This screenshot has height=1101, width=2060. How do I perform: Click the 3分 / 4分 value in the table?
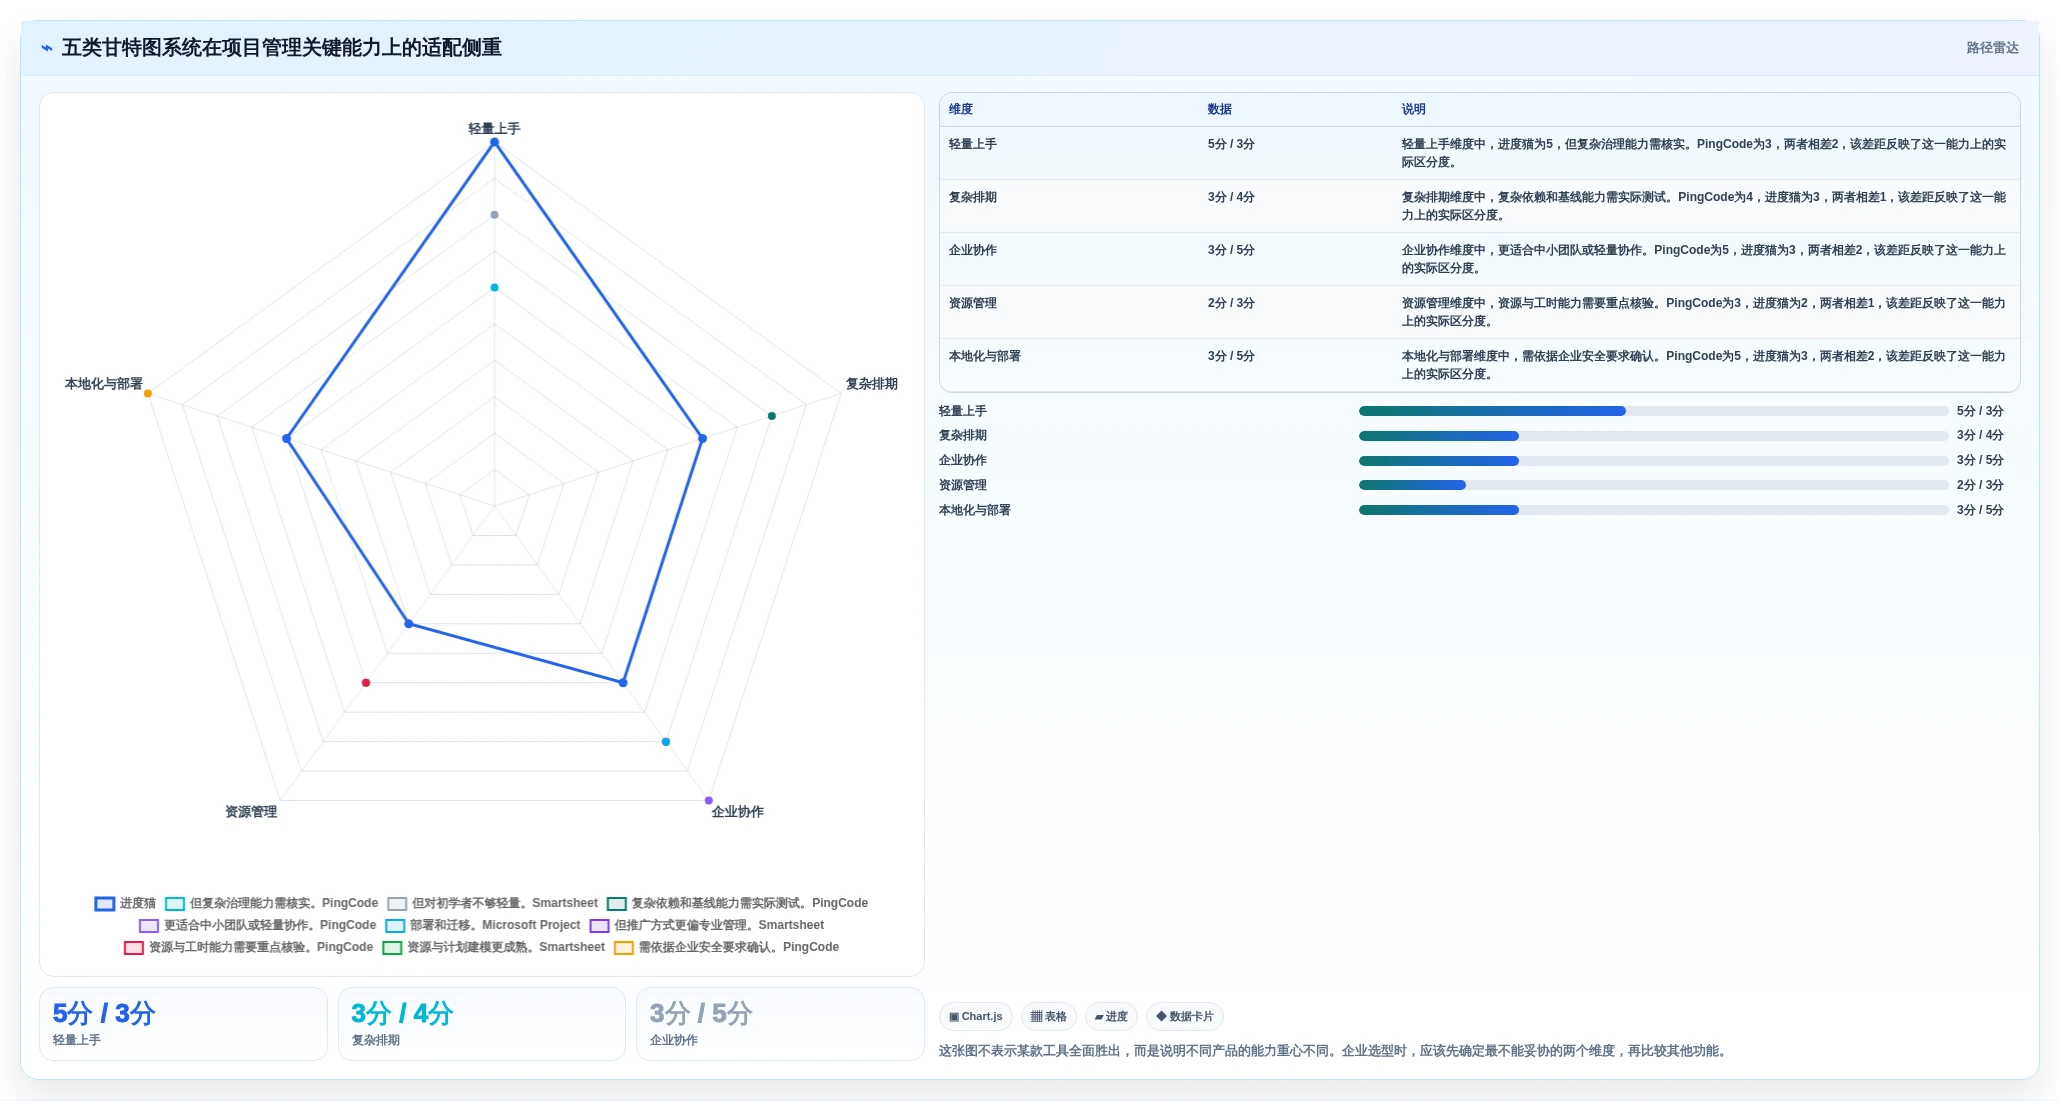tap(1231, 197)
